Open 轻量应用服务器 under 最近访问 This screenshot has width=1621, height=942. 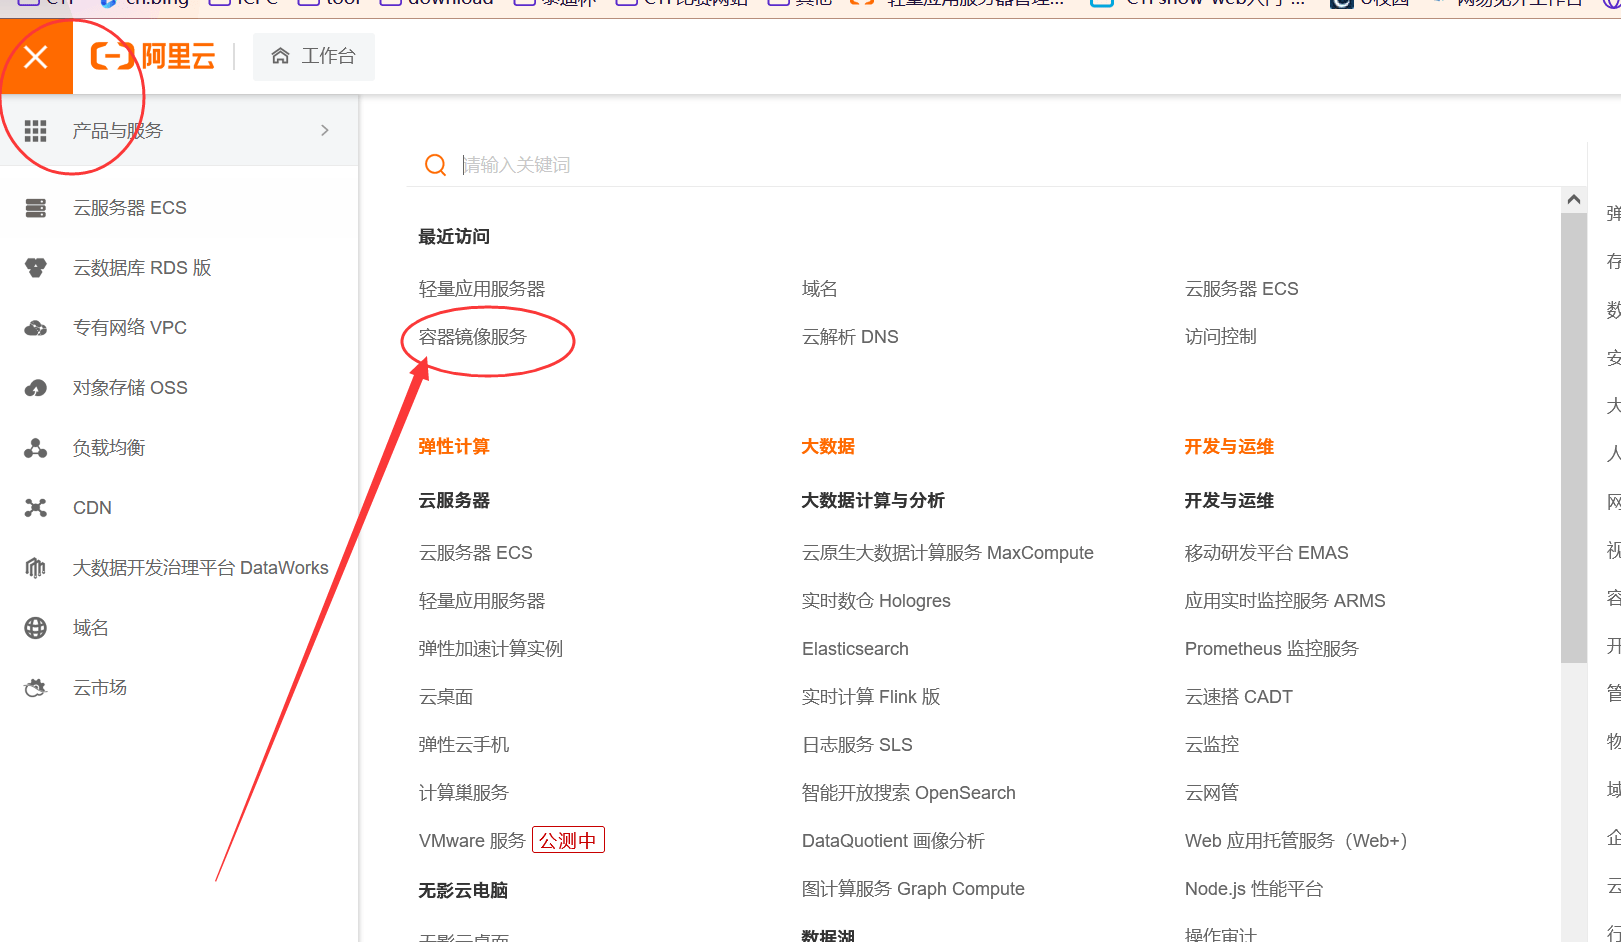pyautogui.click(x=482, y=289)
